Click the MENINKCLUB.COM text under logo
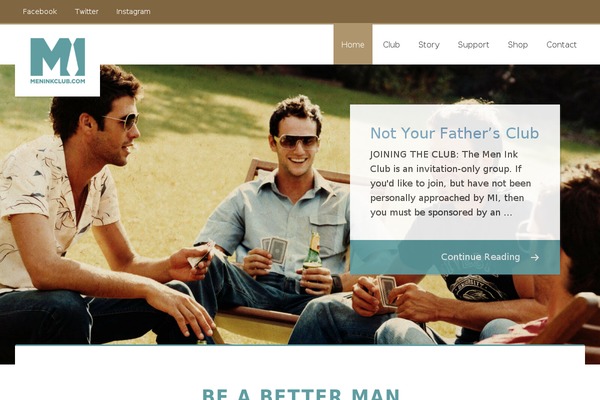The width and height of the screenshot is (600, 400). click(57, 81)
